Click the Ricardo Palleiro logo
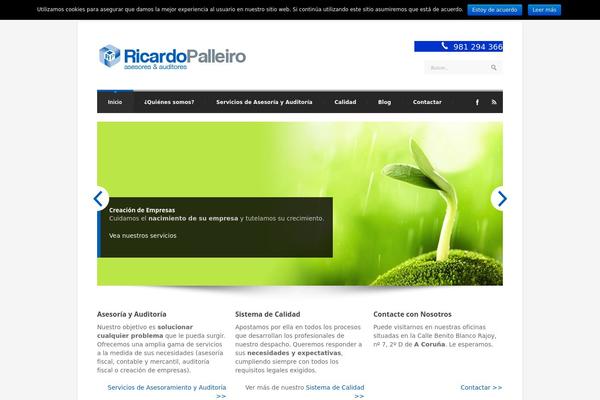The image size is (600, 400). 172,57
